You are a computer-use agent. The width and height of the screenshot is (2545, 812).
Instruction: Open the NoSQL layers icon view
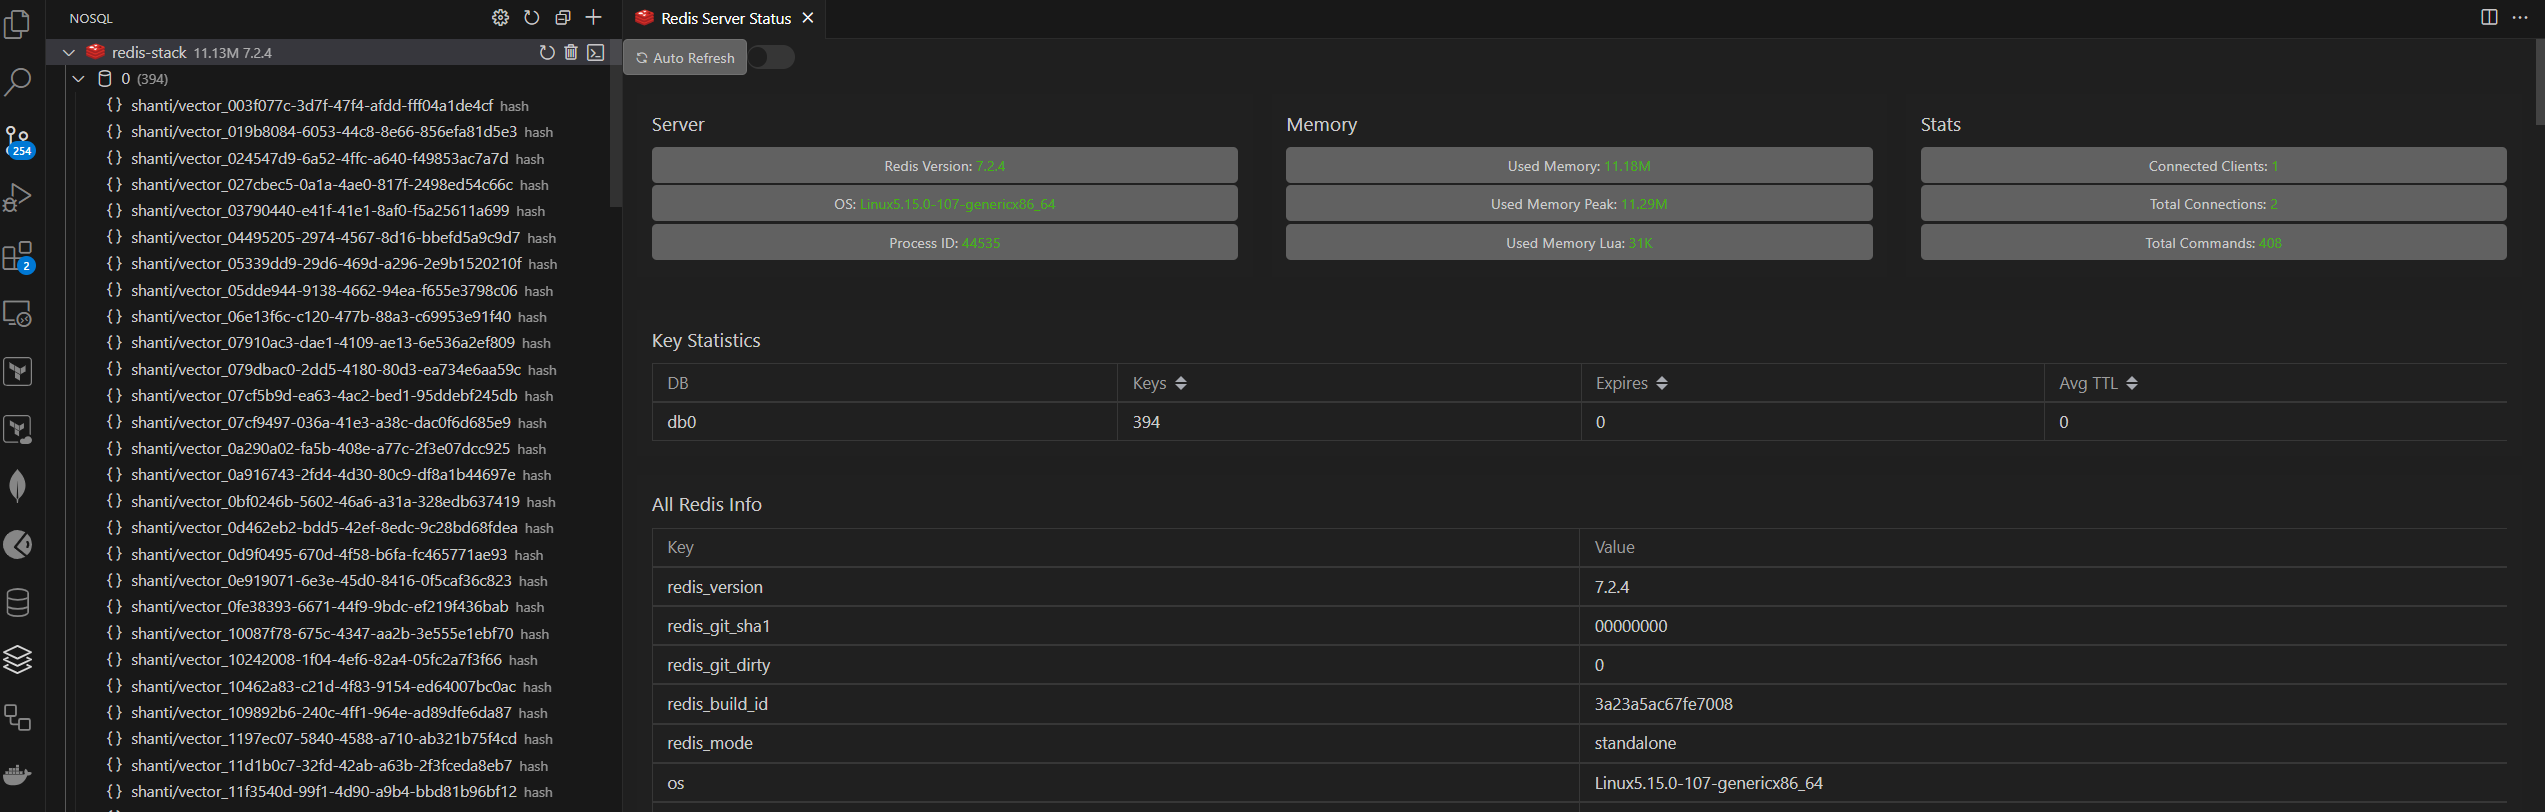coord(18,659)
